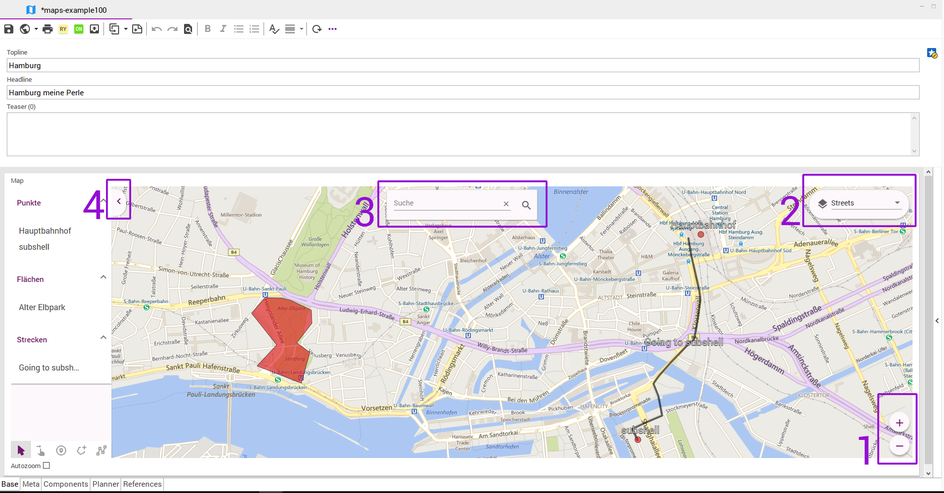
Task: Open the dropdown arrow beside the copy icon
Action: 125,29
